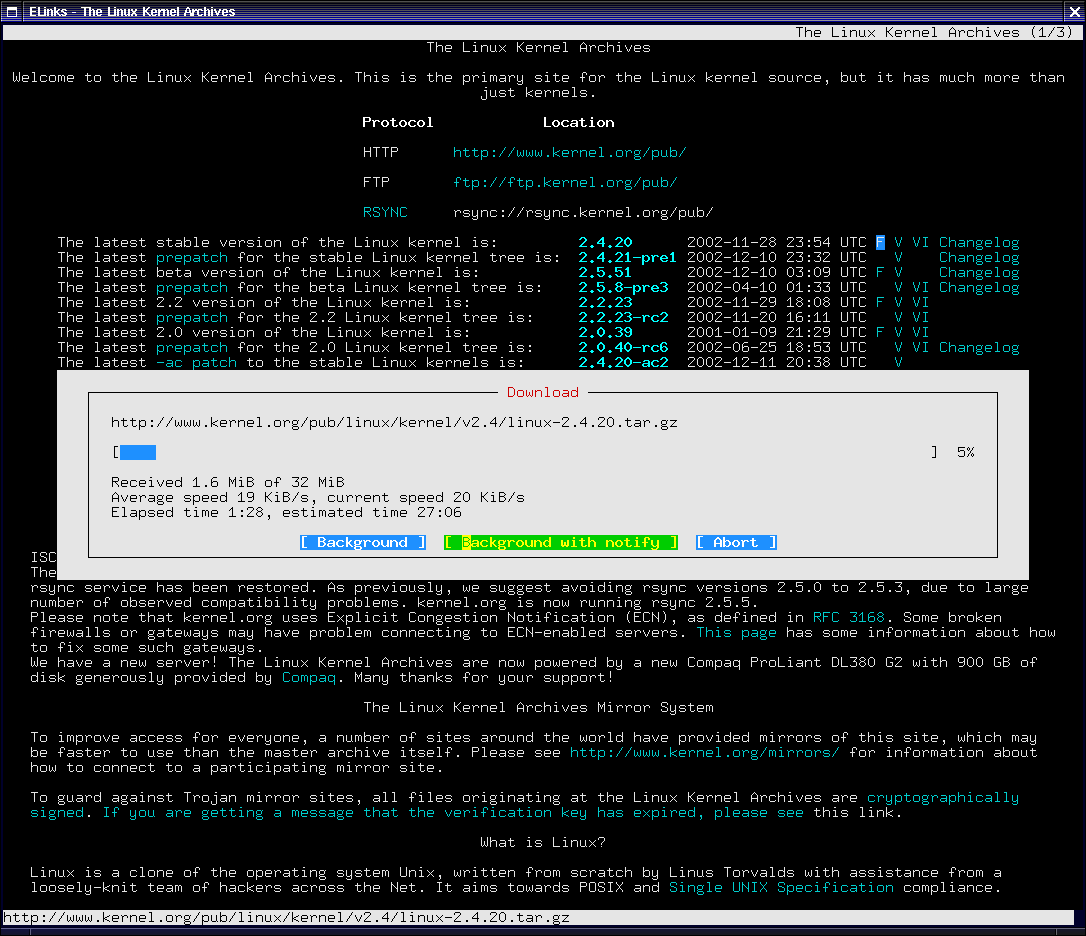Screen dimensions: 1086x936
Task: Follow prepatch link in beta kernel tree row
Action: pyautogui.click(x=192, y=288)
